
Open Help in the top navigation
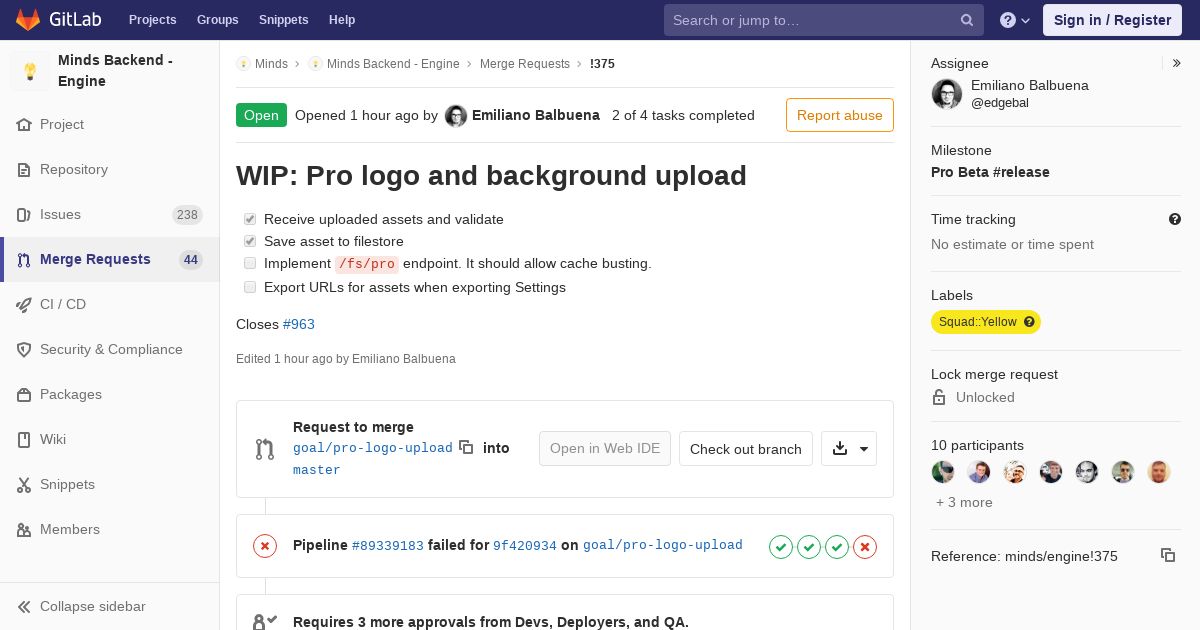coord(342,20)
